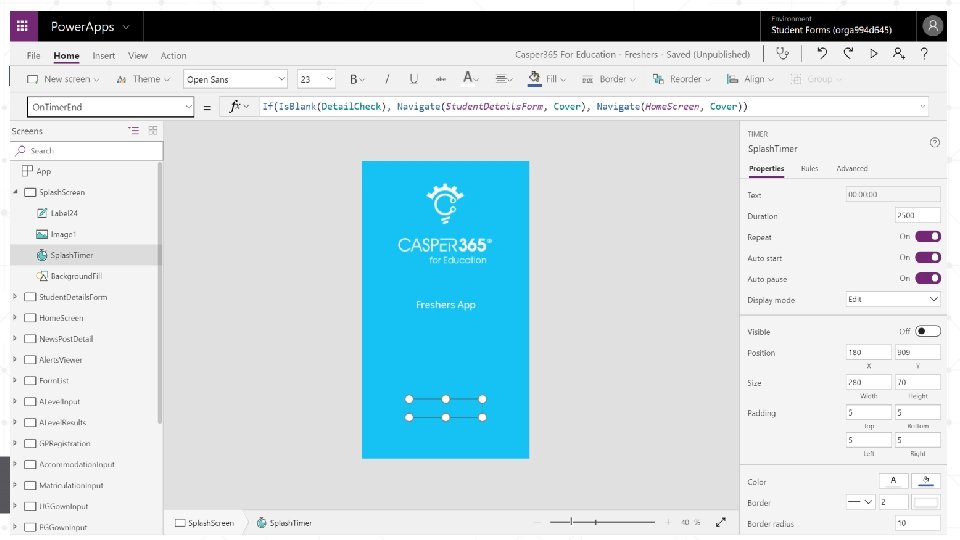Select the App item in the tree
The height and width of the screenshot is (540, 960).
[x=37, y=171]
